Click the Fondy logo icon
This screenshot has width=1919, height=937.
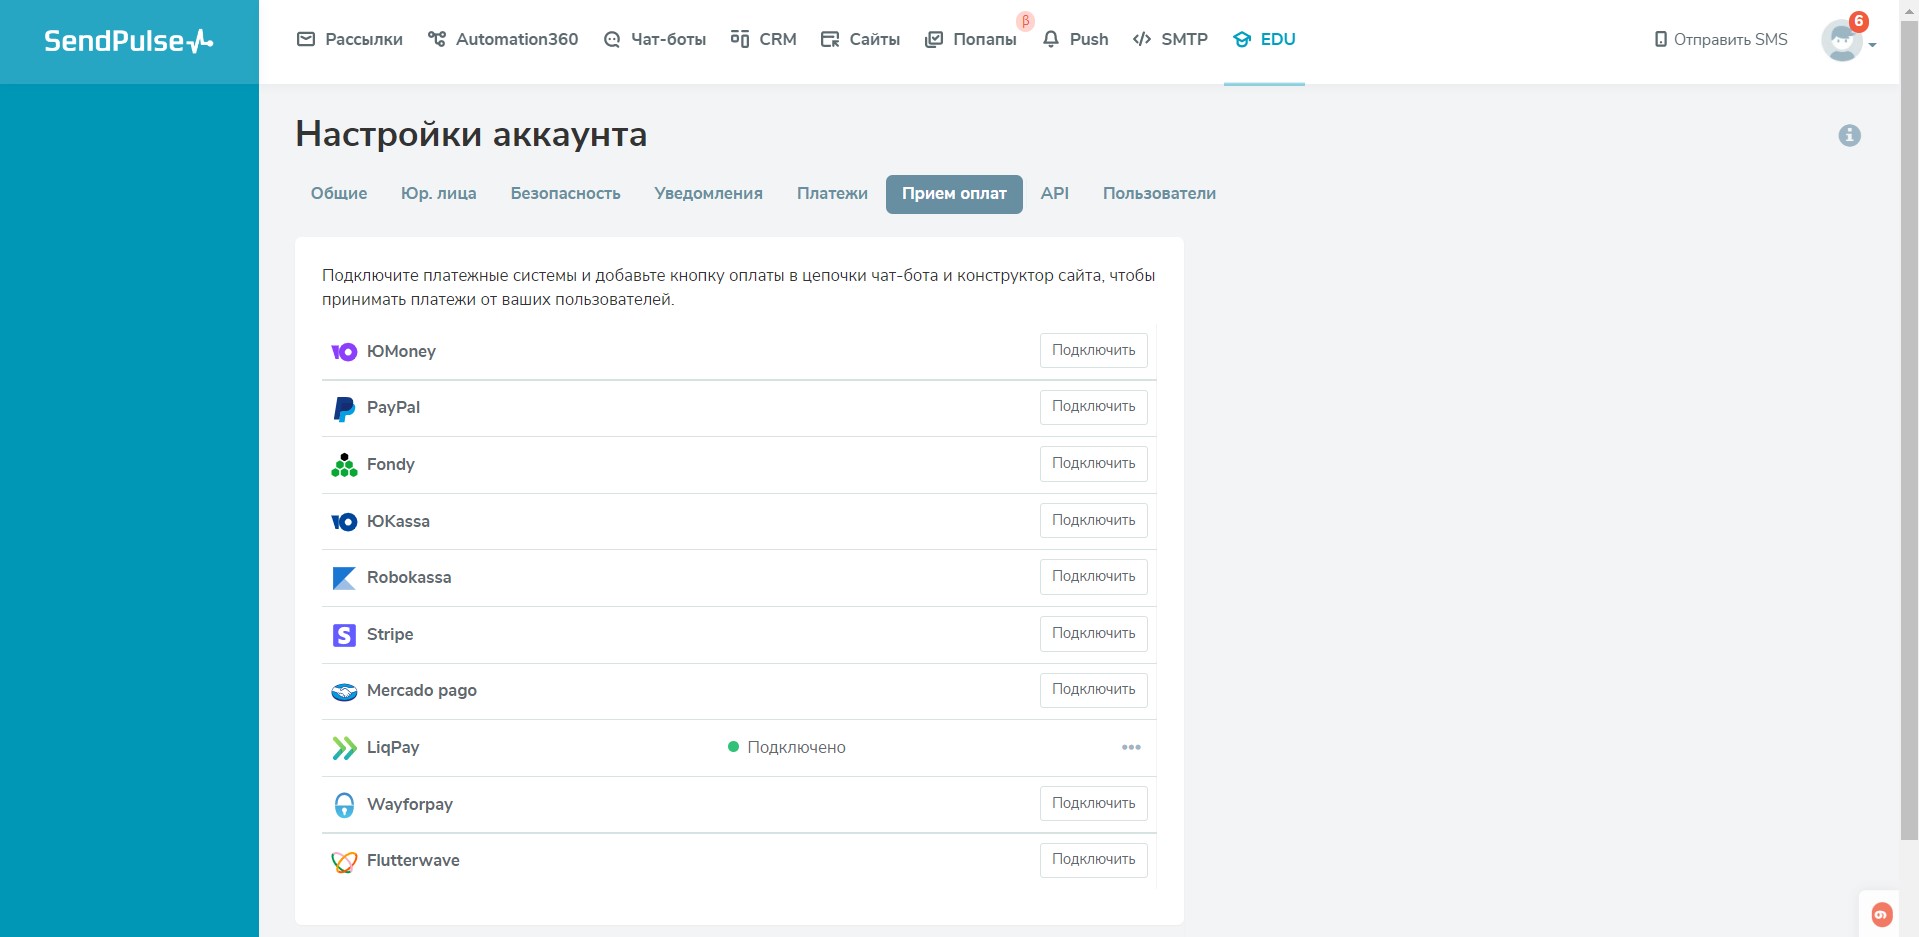pyautogui.click(x=344, y=465)
